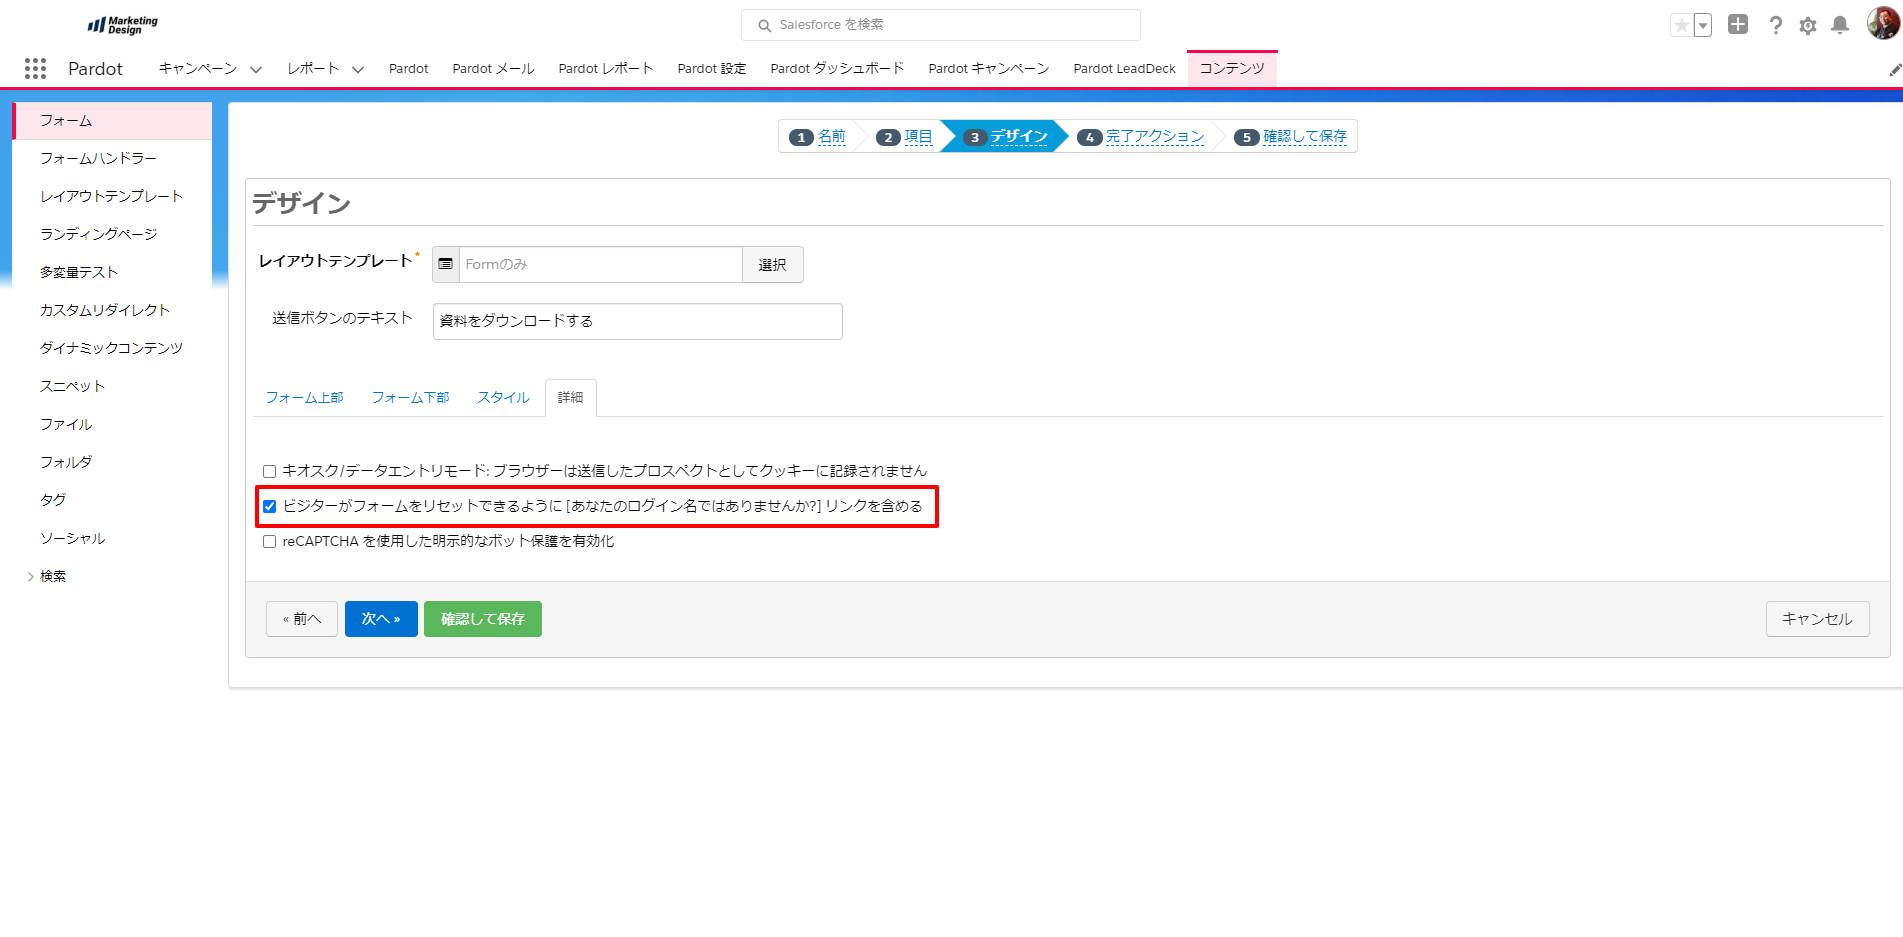
Task: Click the user profile avatar
Action: pyautogui.click(x=1882, y=23)
